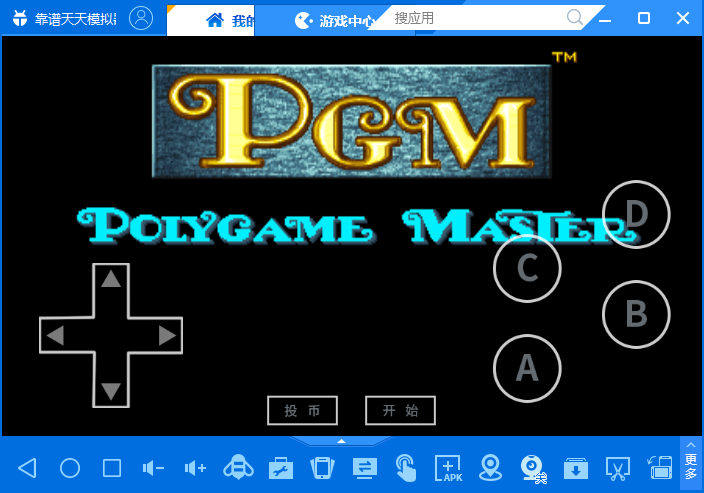Open the download folder icon

click(576, 469)
